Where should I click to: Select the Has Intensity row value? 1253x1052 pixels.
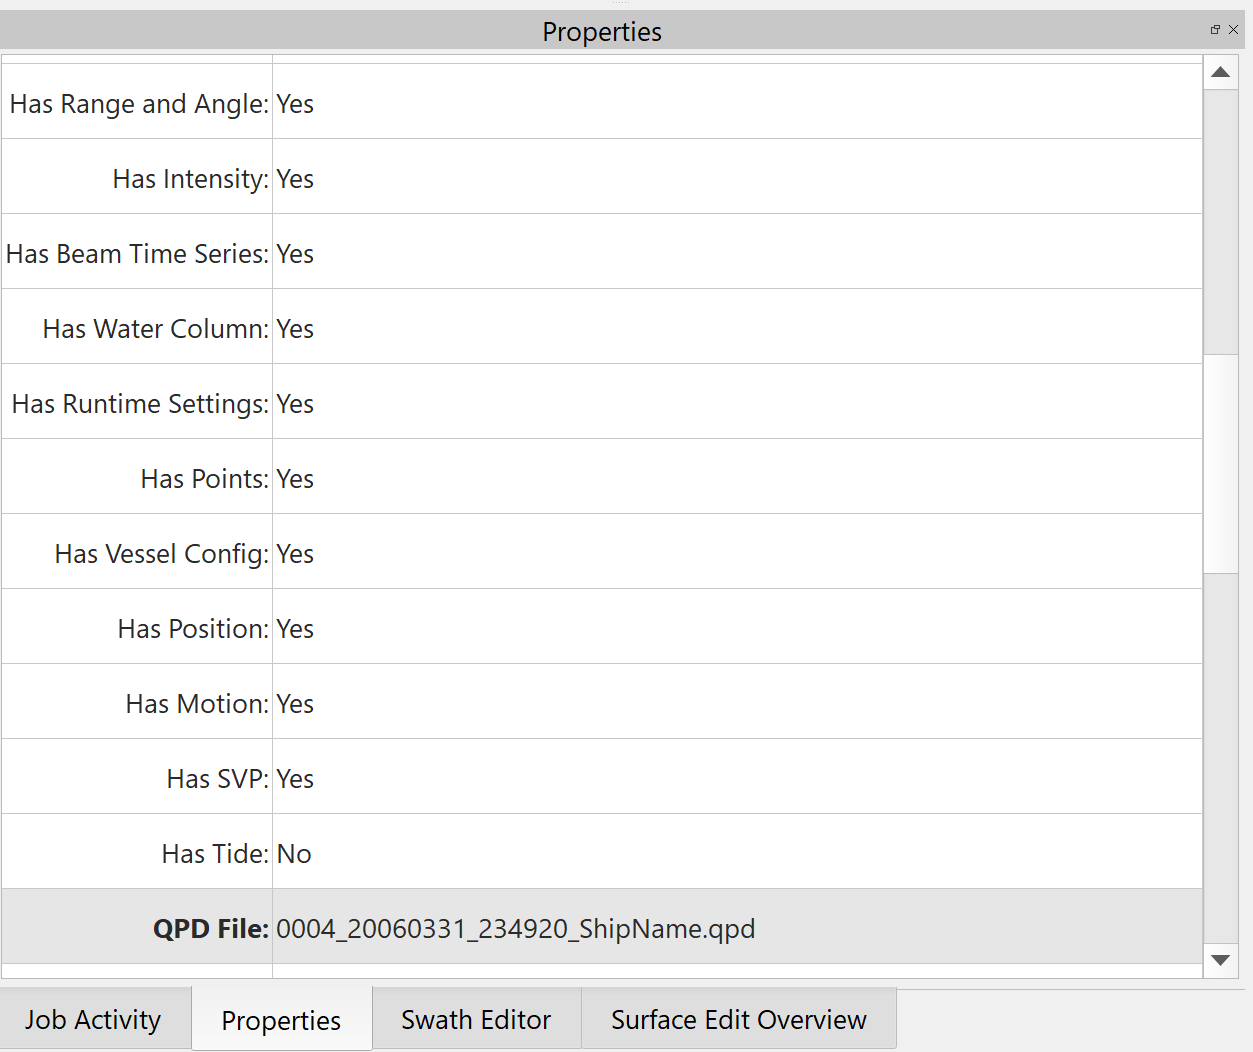(x=295, y=178)
